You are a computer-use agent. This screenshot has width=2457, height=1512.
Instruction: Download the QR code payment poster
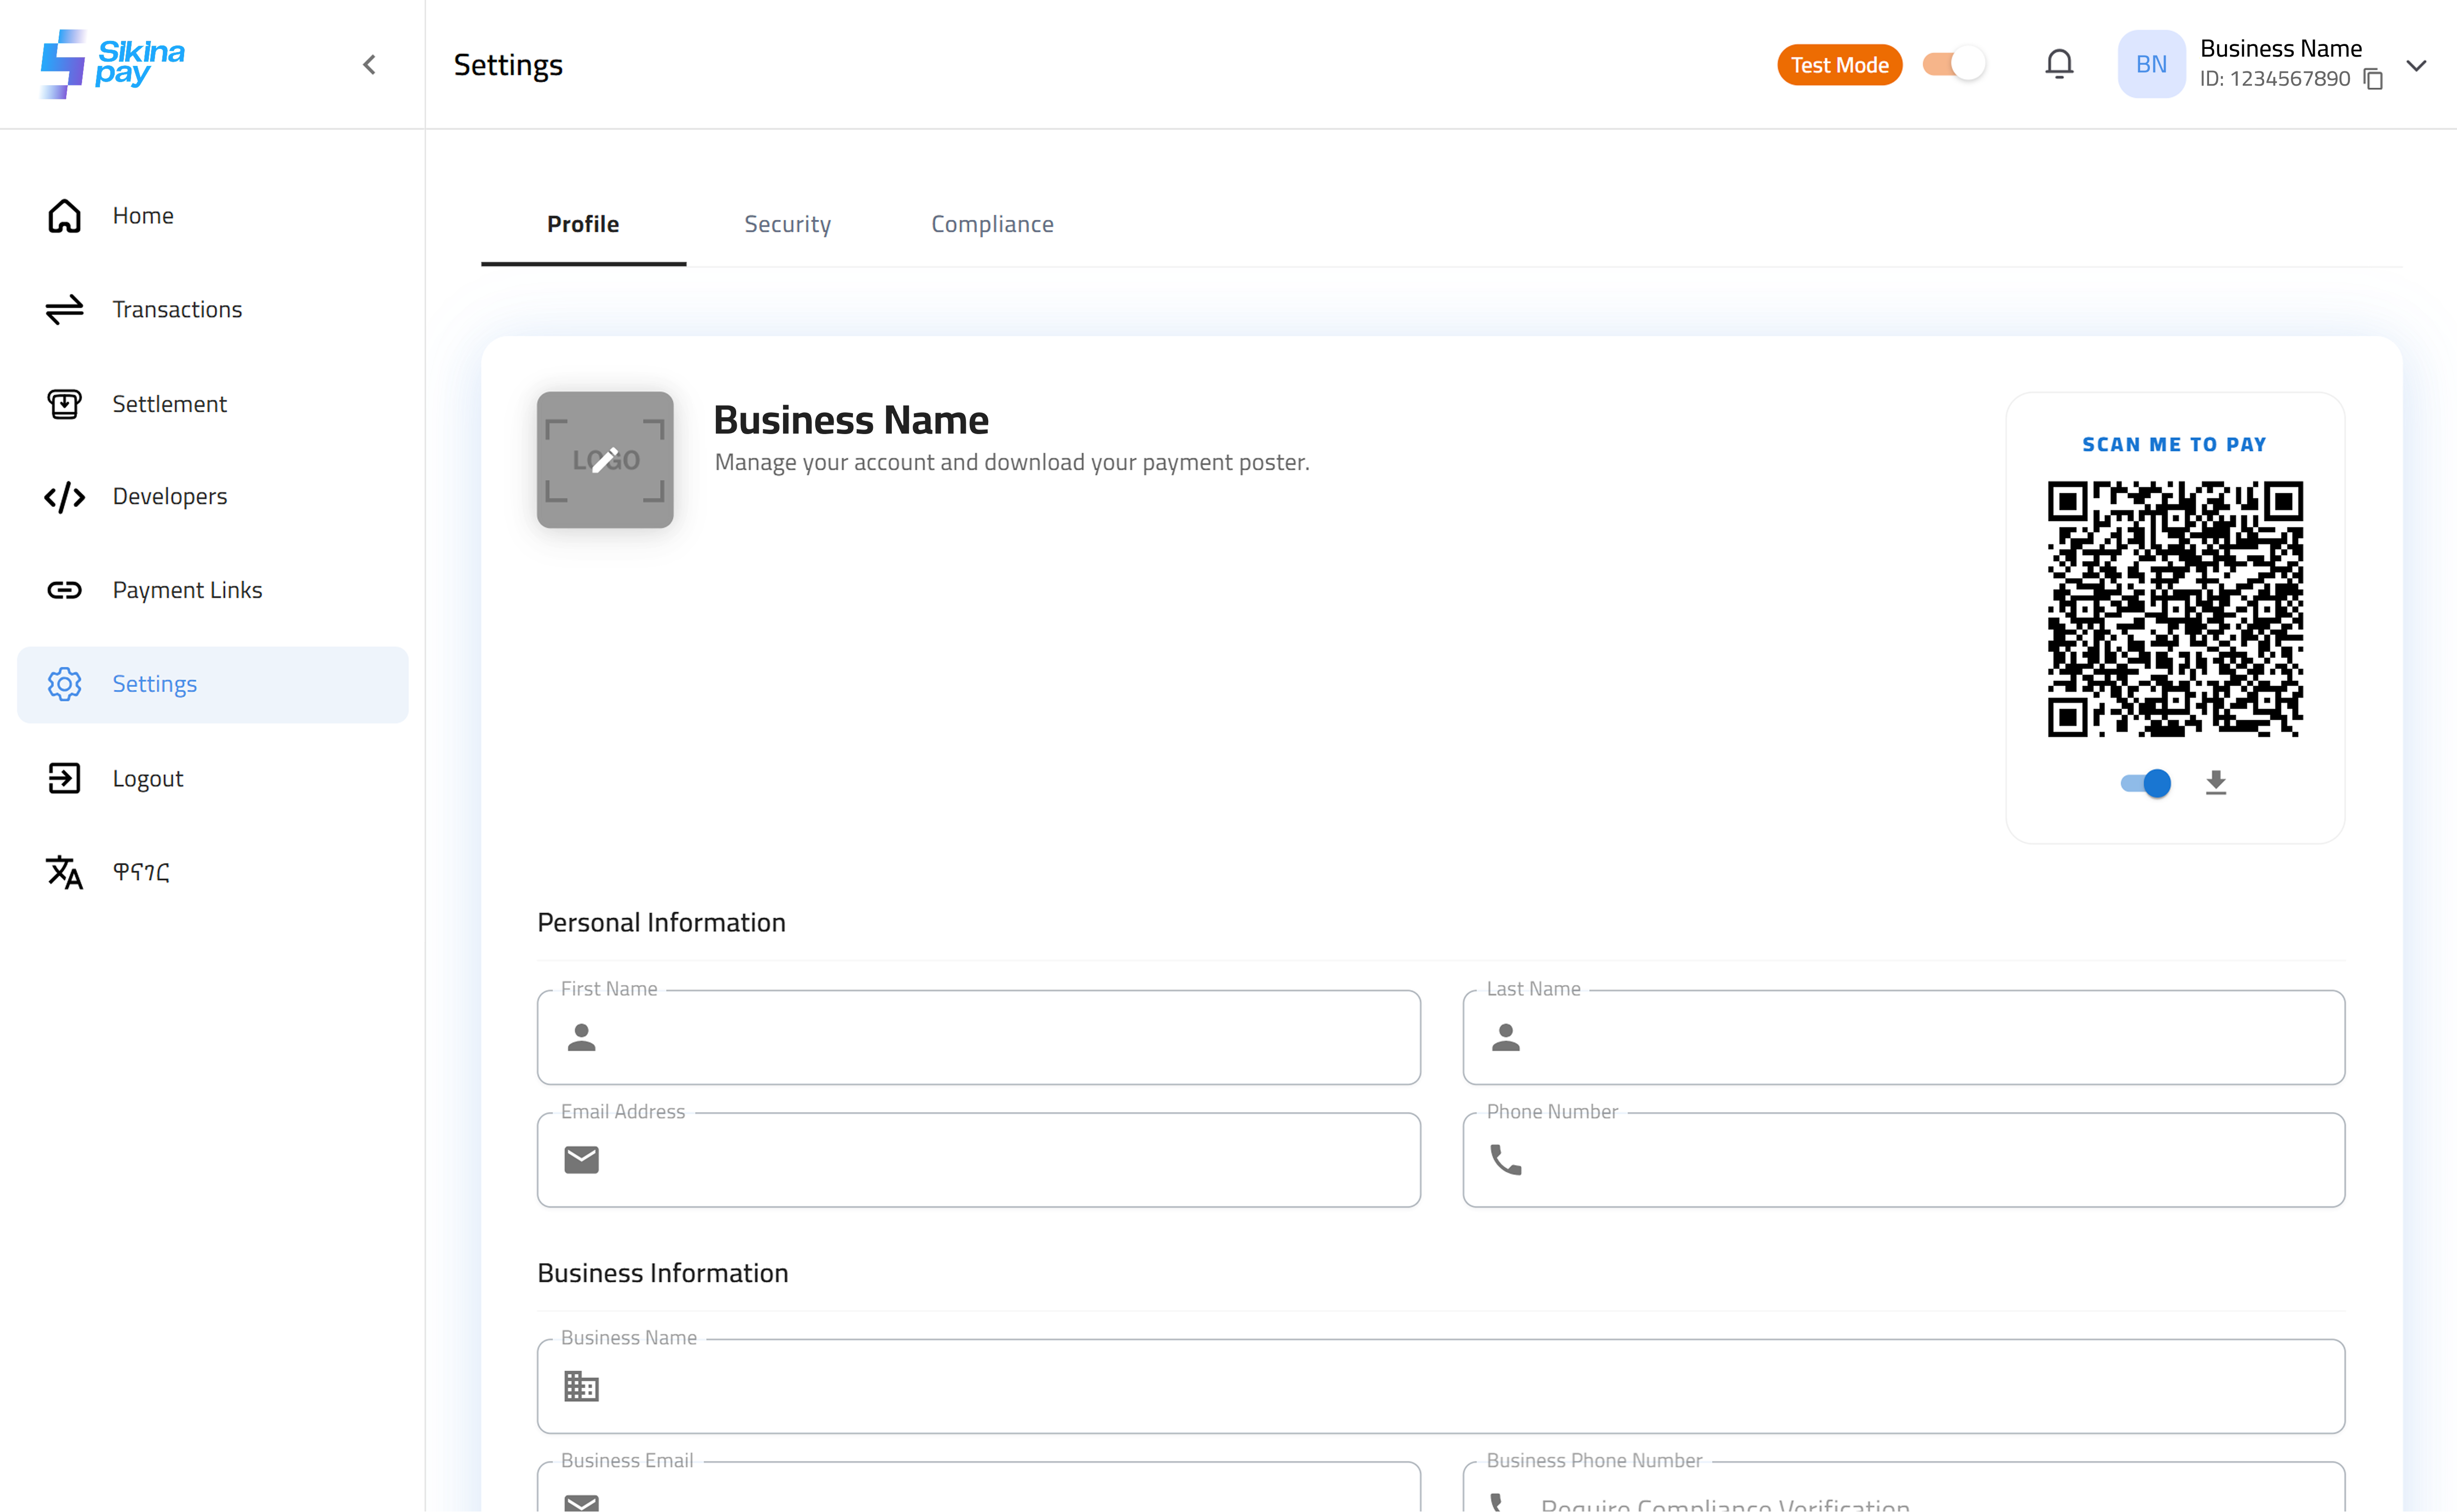(2215, 783)
